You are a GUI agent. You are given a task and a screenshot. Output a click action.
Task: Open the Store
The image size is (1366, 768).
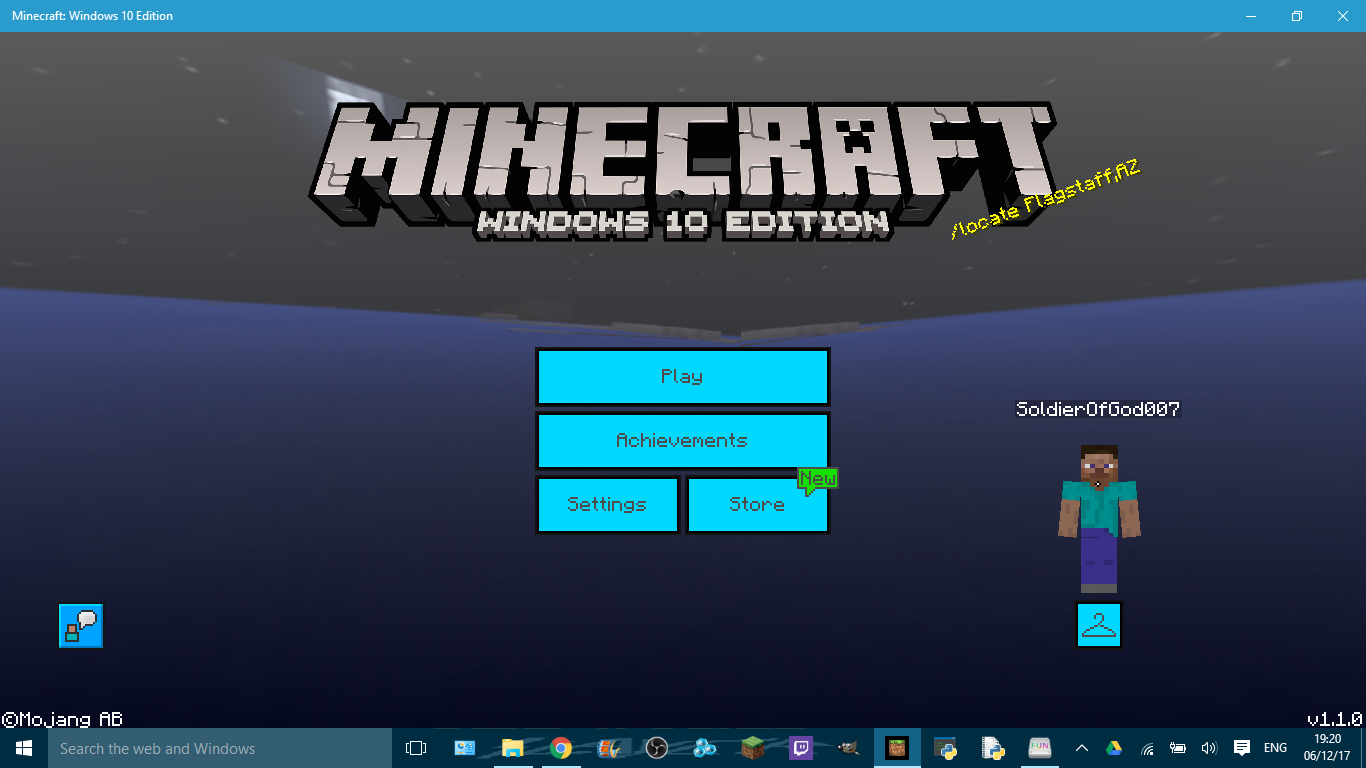click(757, 505)
